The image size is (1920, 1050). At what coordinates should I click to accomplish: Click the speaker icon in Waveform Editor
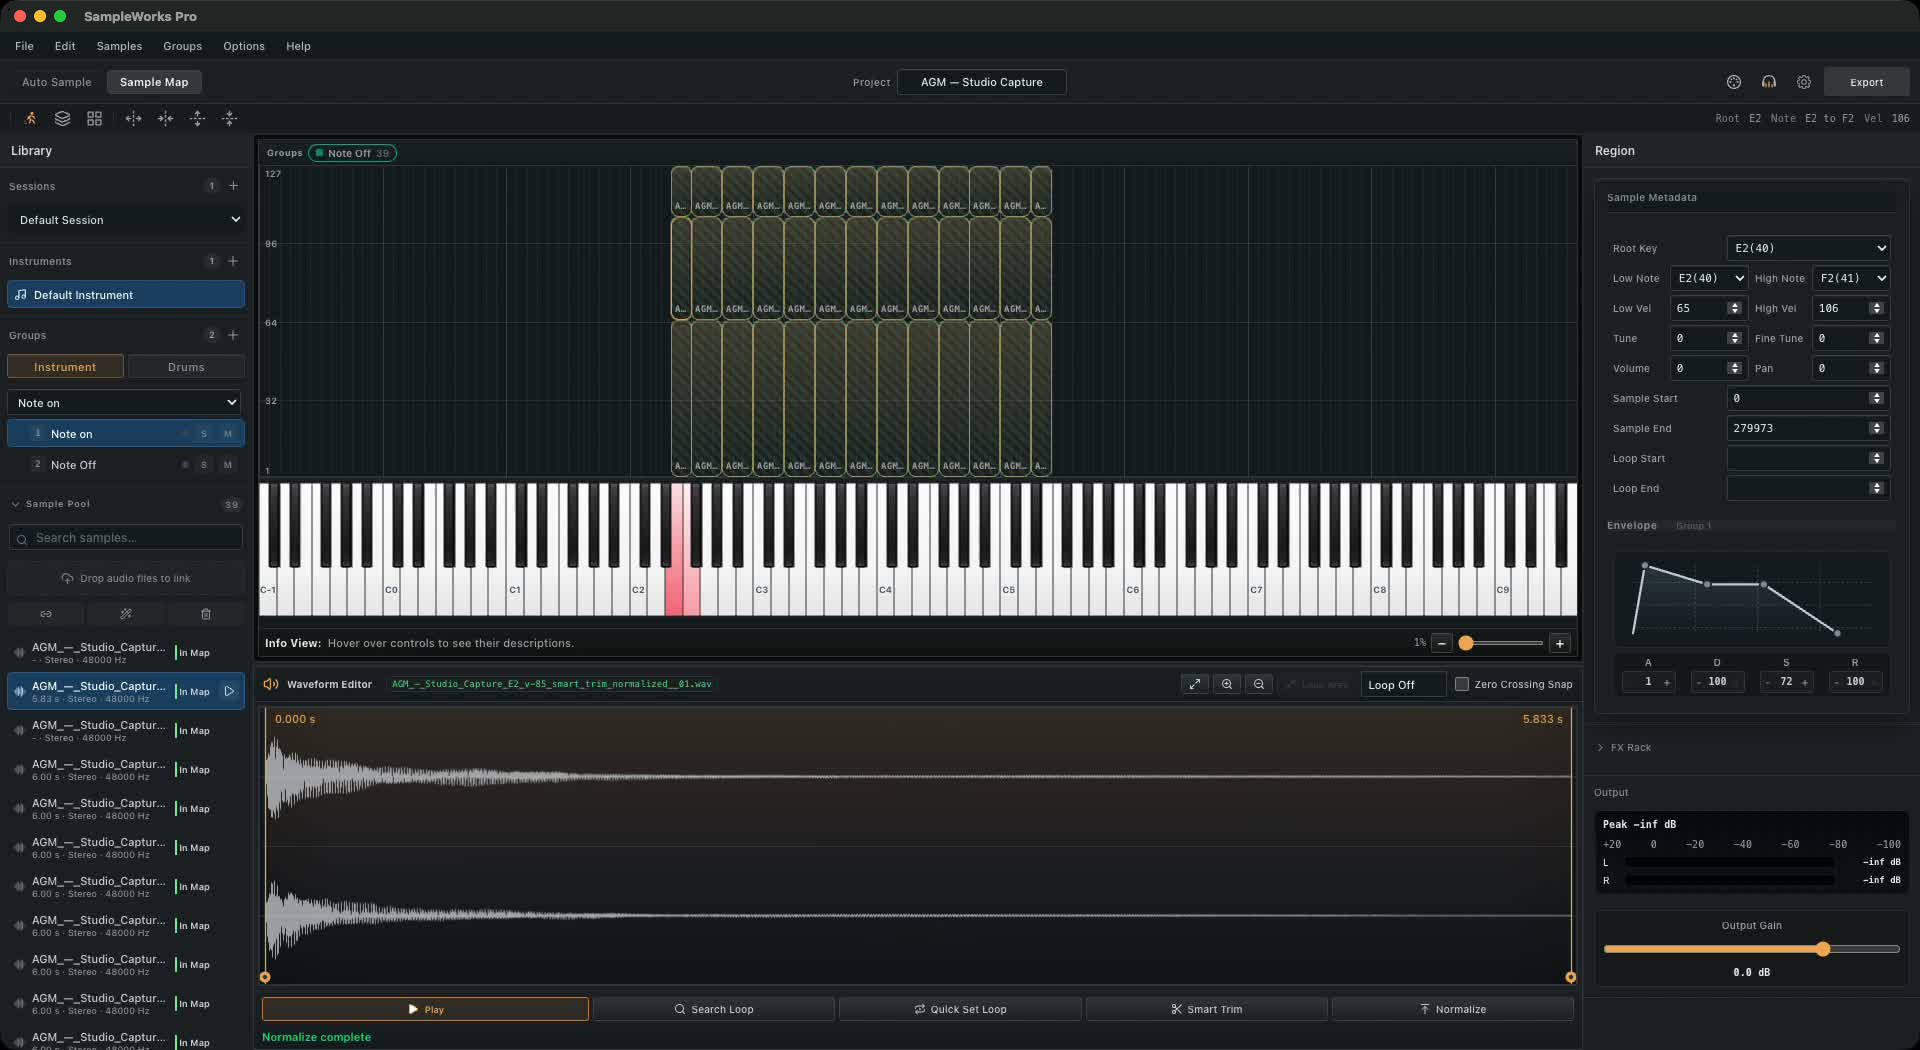[270, 684]
